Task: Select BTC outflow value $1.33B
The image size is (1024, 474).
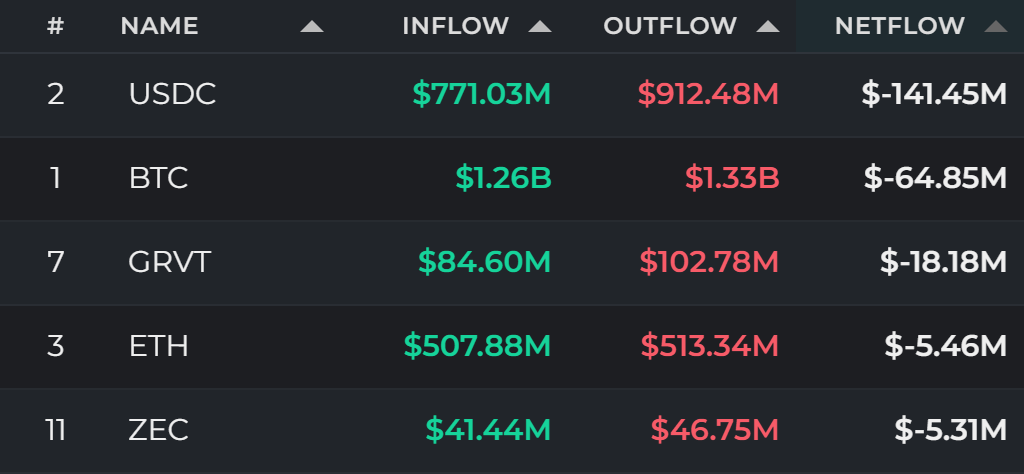Action: tap(732, 178)
